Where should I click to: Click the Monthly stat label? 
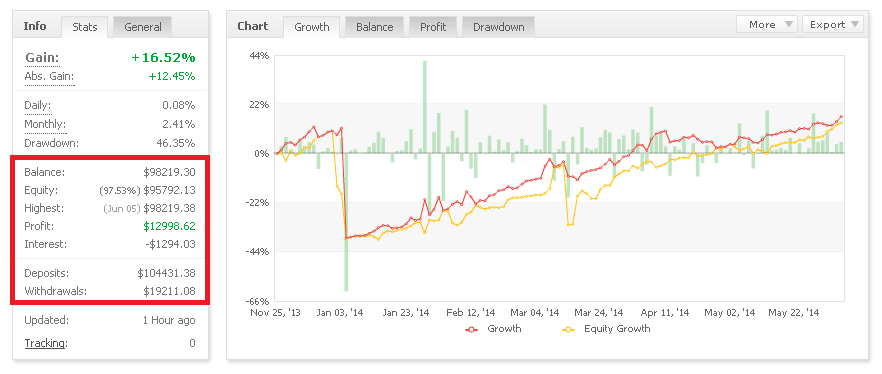click(45, 124)
